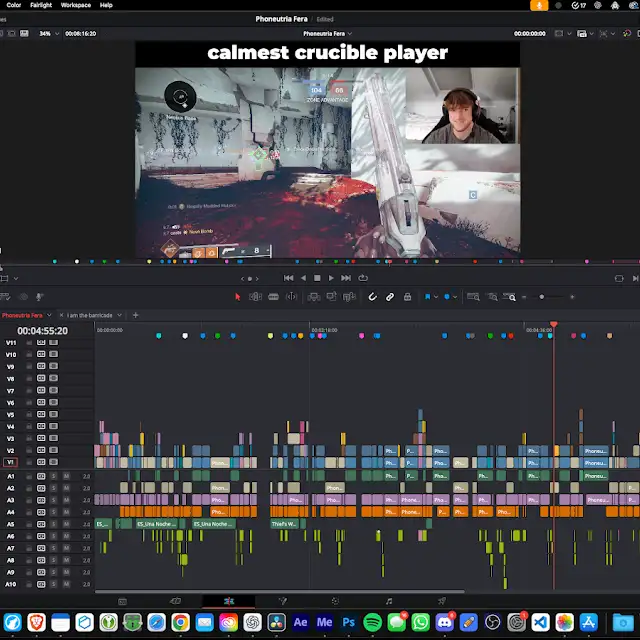This screenshot has width=640, height=640.
Task: Click the Insert Clip toolbar icon
Action: coord(313,297)
